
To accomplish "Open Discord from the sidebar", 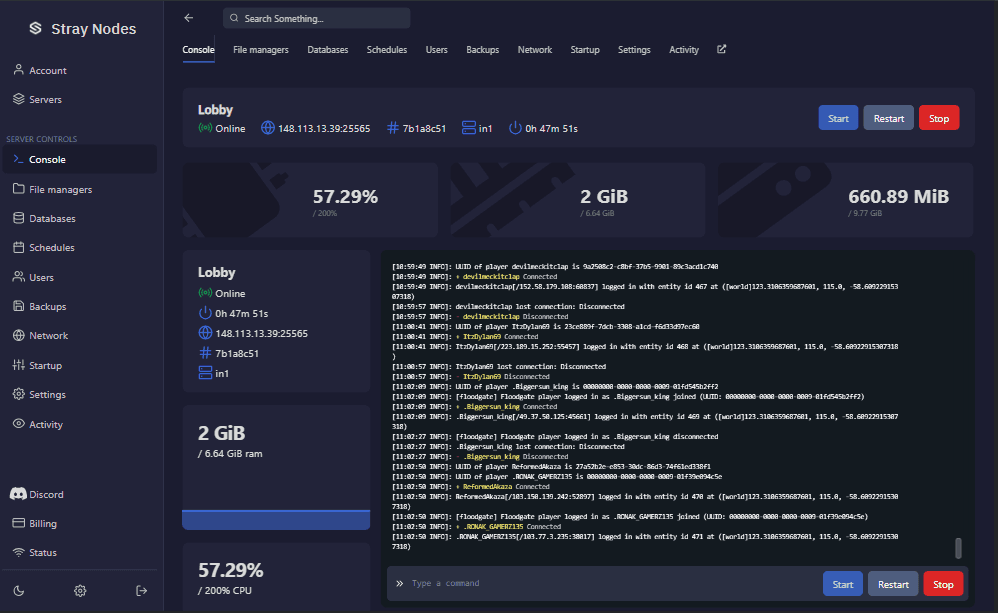I will coord(45,494).
